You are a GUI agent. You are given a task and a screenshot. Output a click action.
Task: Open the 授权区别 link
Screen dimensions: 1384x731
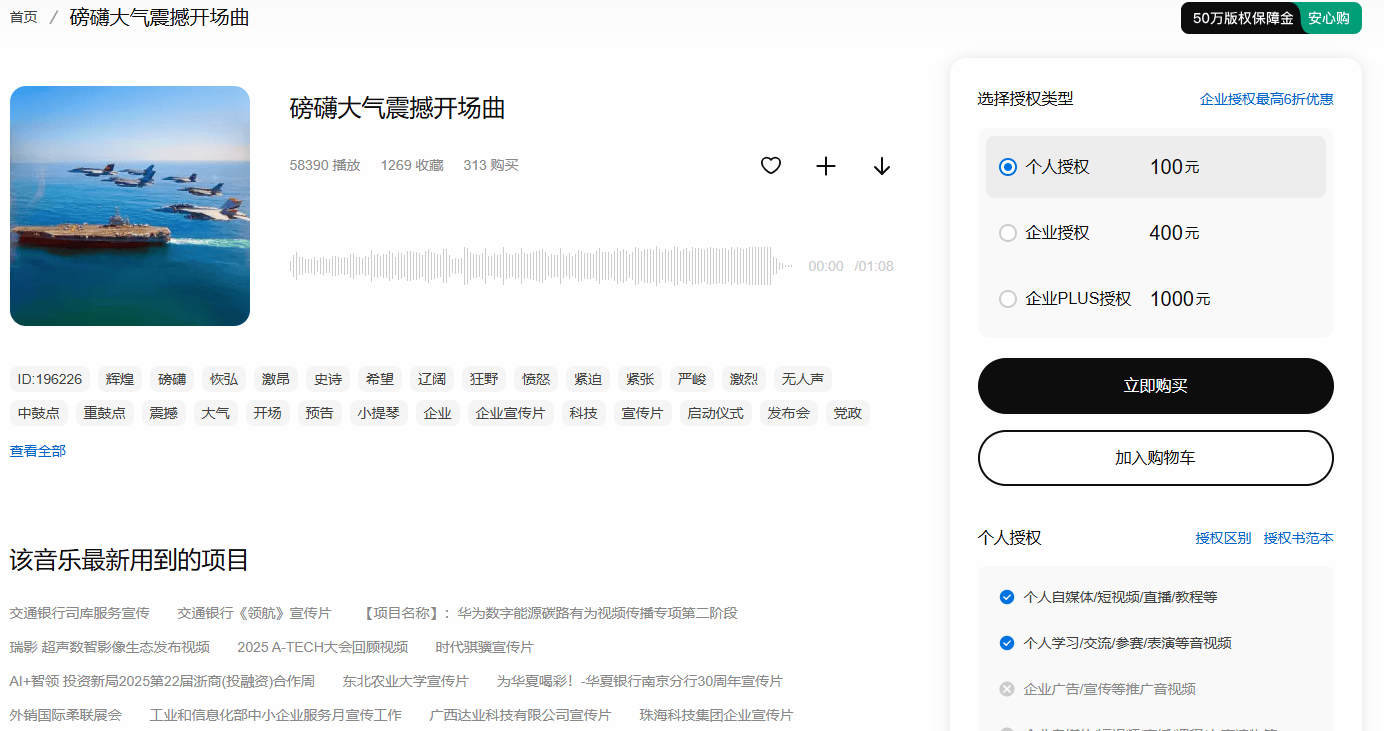click(x=1223, y=538)
